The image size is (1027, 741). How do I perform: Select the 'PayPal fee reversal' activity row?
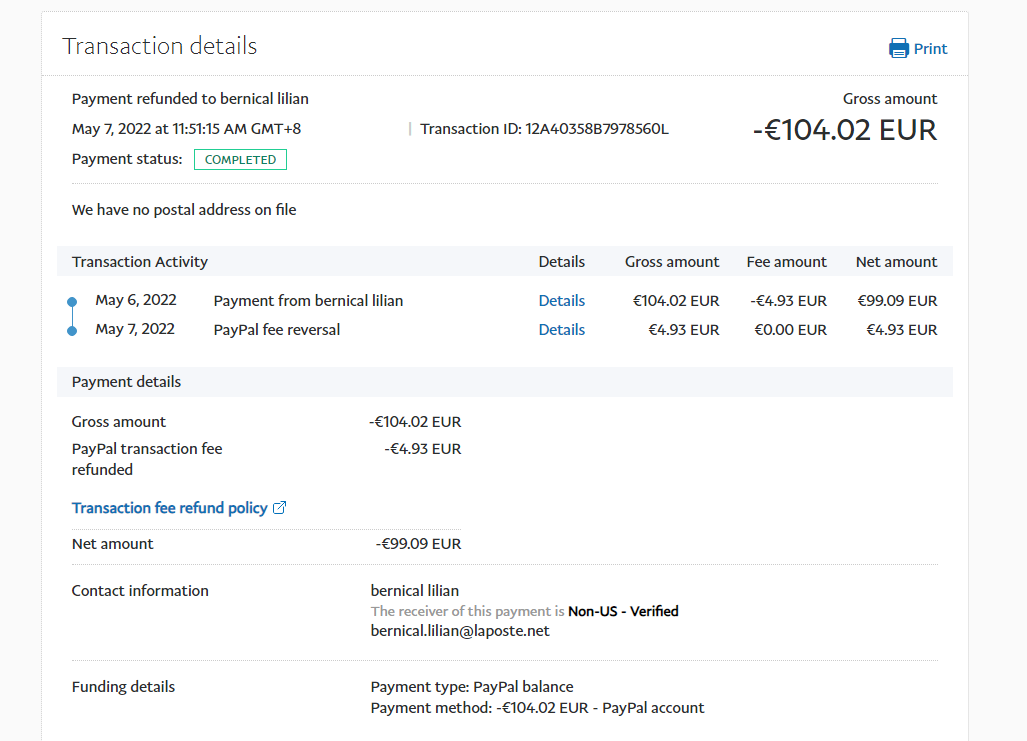[x=277, y=330]
